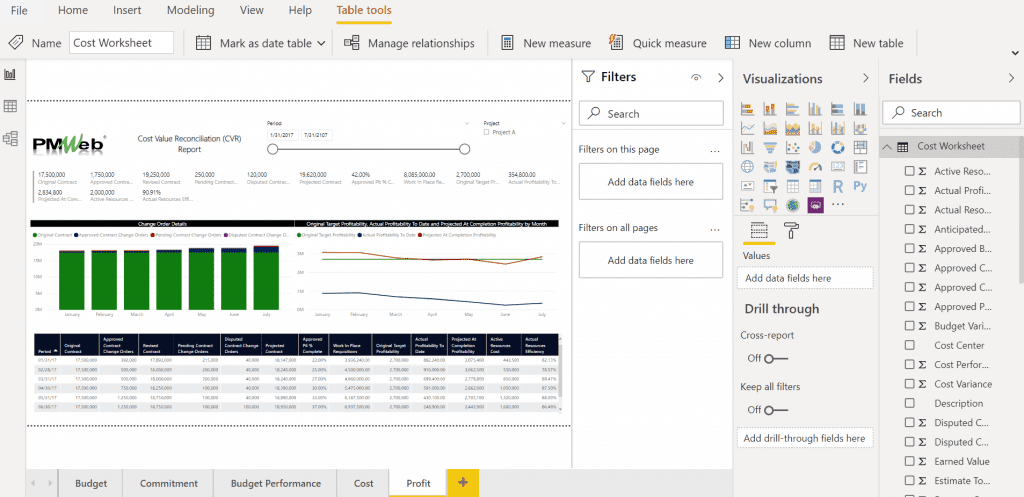Select the clustered bar chart visualization

coord(793,109)
